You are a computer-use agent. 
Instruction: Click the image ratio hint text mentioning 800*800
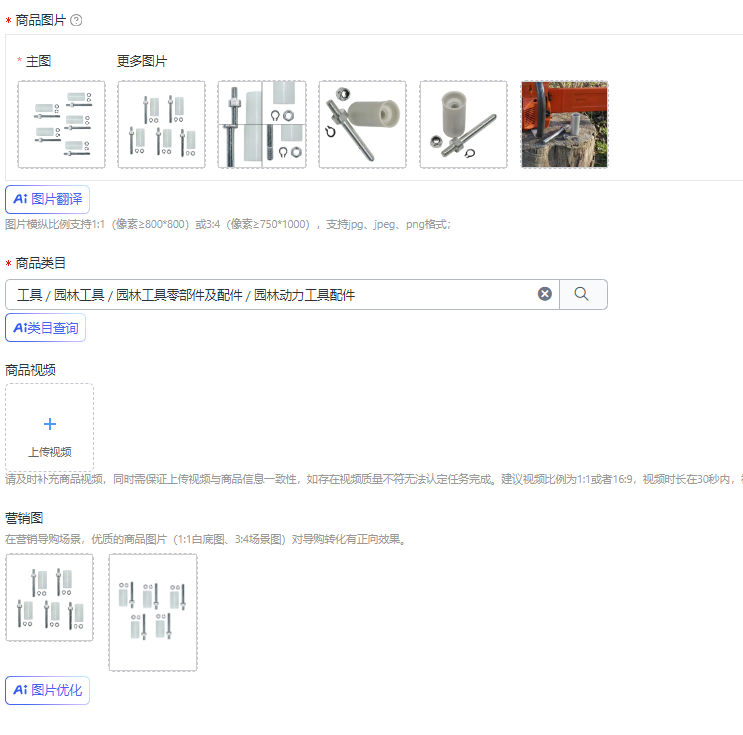(228, 225)
